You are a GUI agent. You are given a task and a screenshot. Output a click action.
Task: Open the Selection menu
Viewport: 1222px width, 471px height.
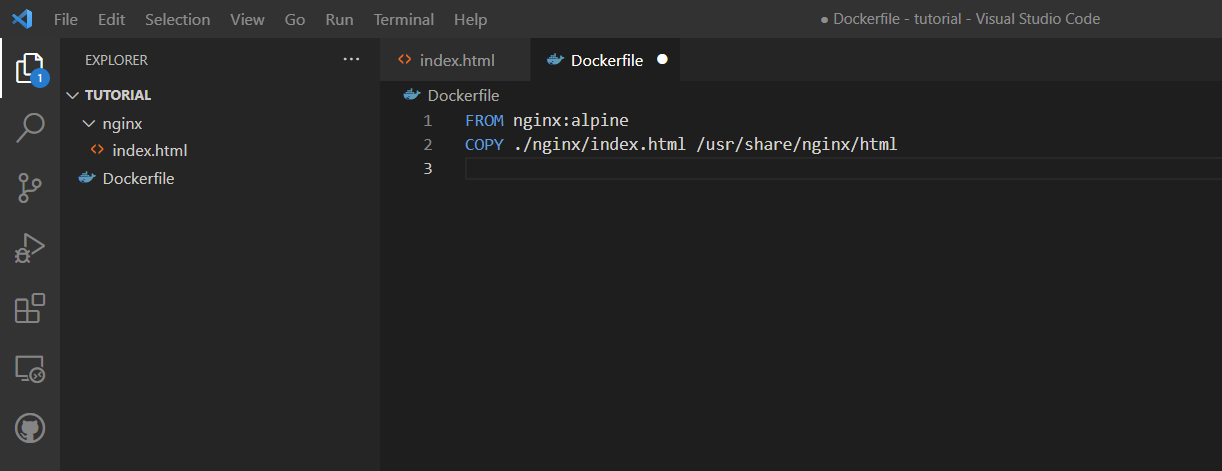coord(177,19)
